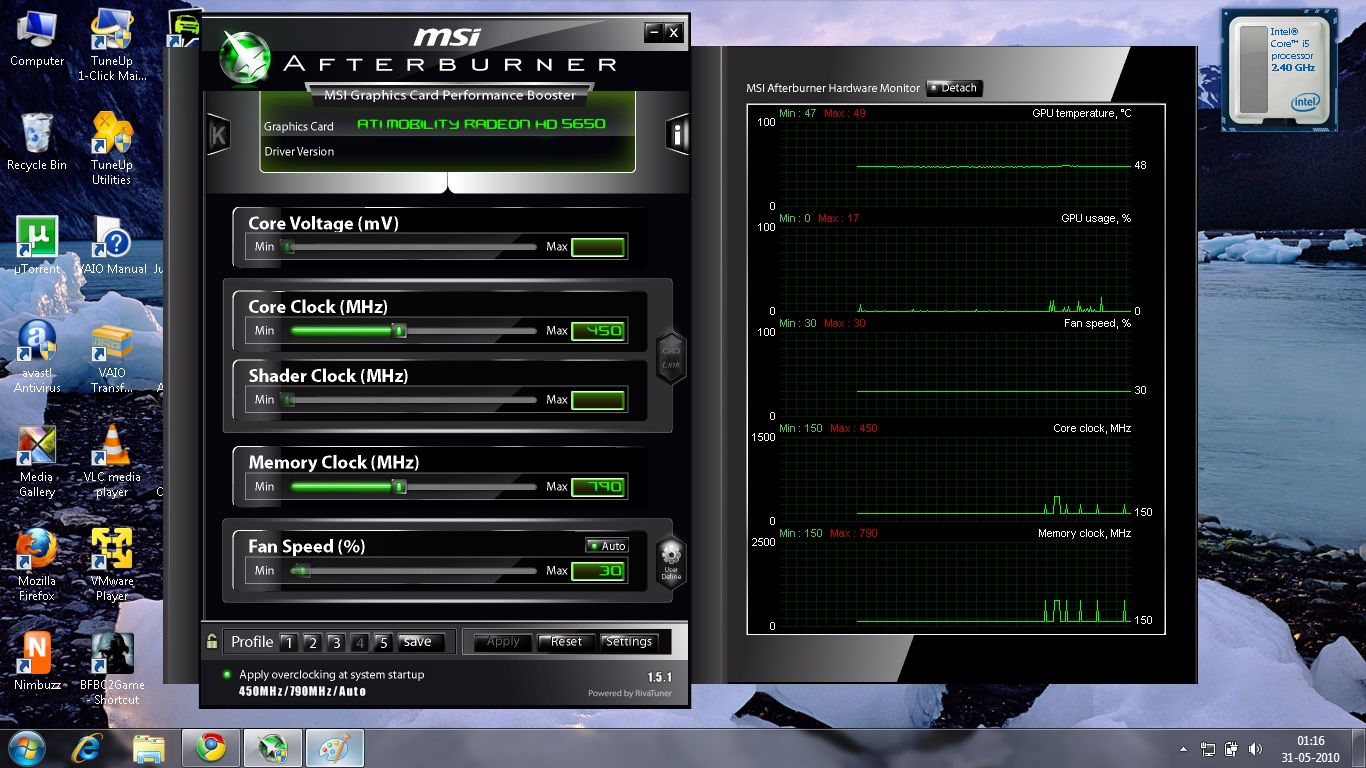
Task: Select Profile slot 1
Action: pos(288,643)
